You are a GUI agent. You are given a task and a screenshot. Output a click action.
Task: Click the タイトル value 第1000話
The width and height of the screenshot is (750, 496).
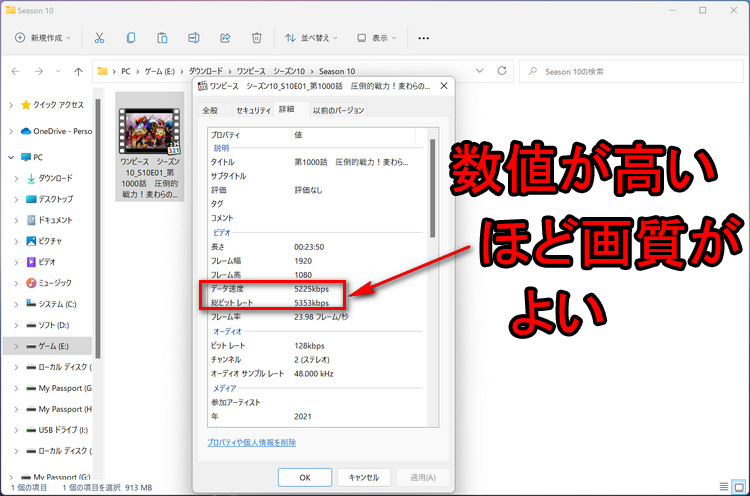(351, 162)
